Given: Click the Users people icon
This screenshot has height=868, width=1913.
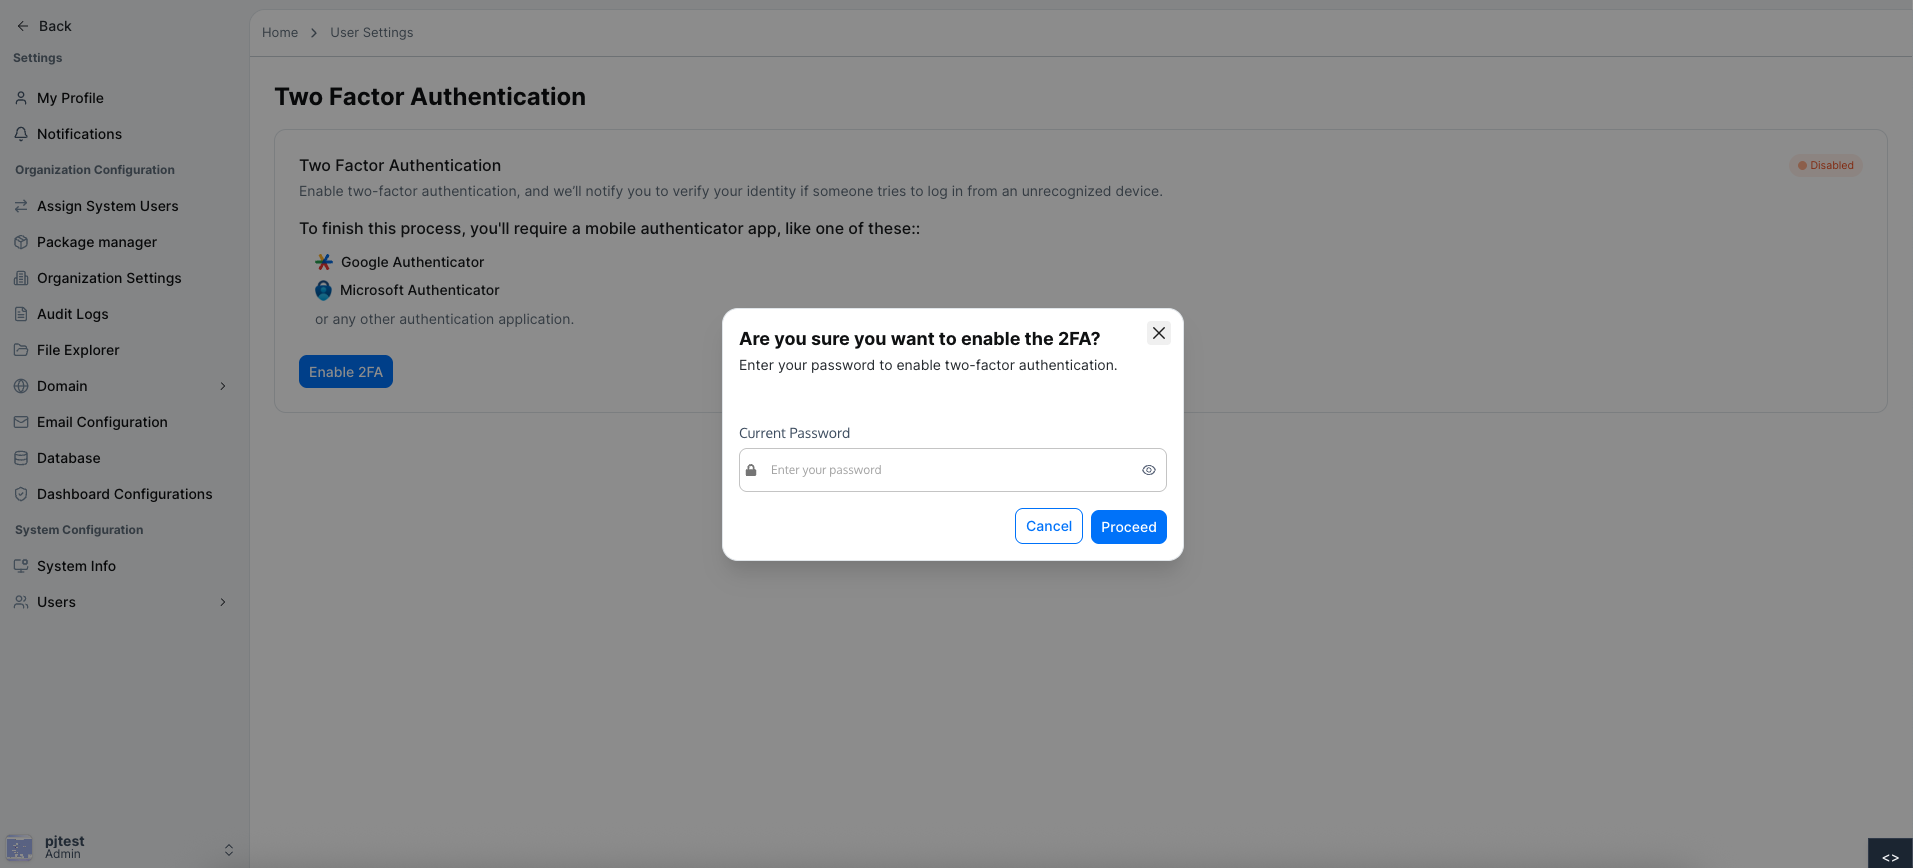Looking at the screenshot, I should tap(21, 602).
